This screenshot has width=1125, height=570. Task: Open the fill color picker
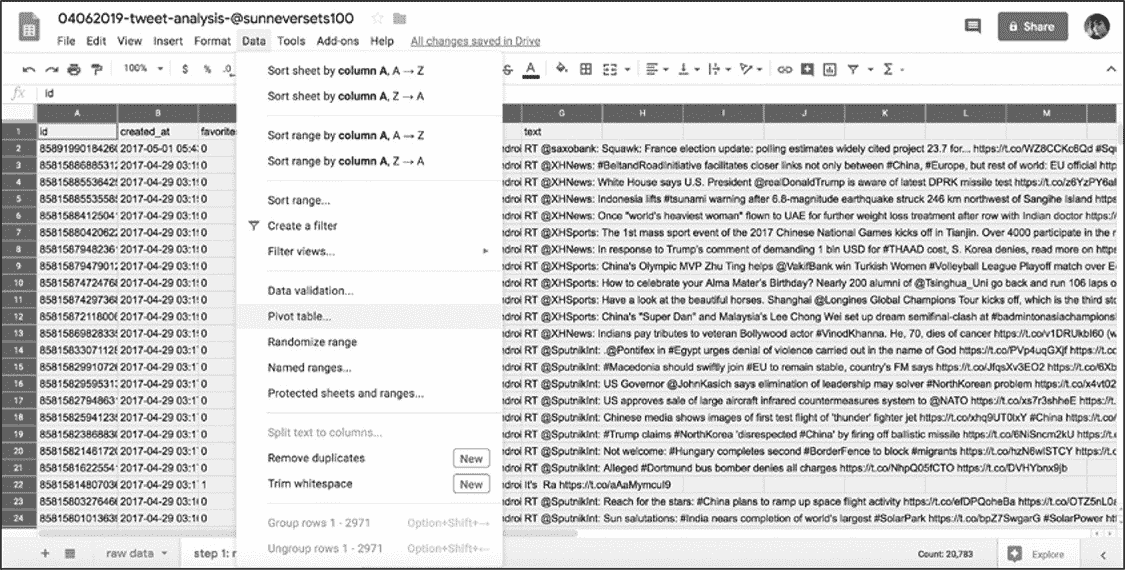pyautogui.click(x=561, y=70)
